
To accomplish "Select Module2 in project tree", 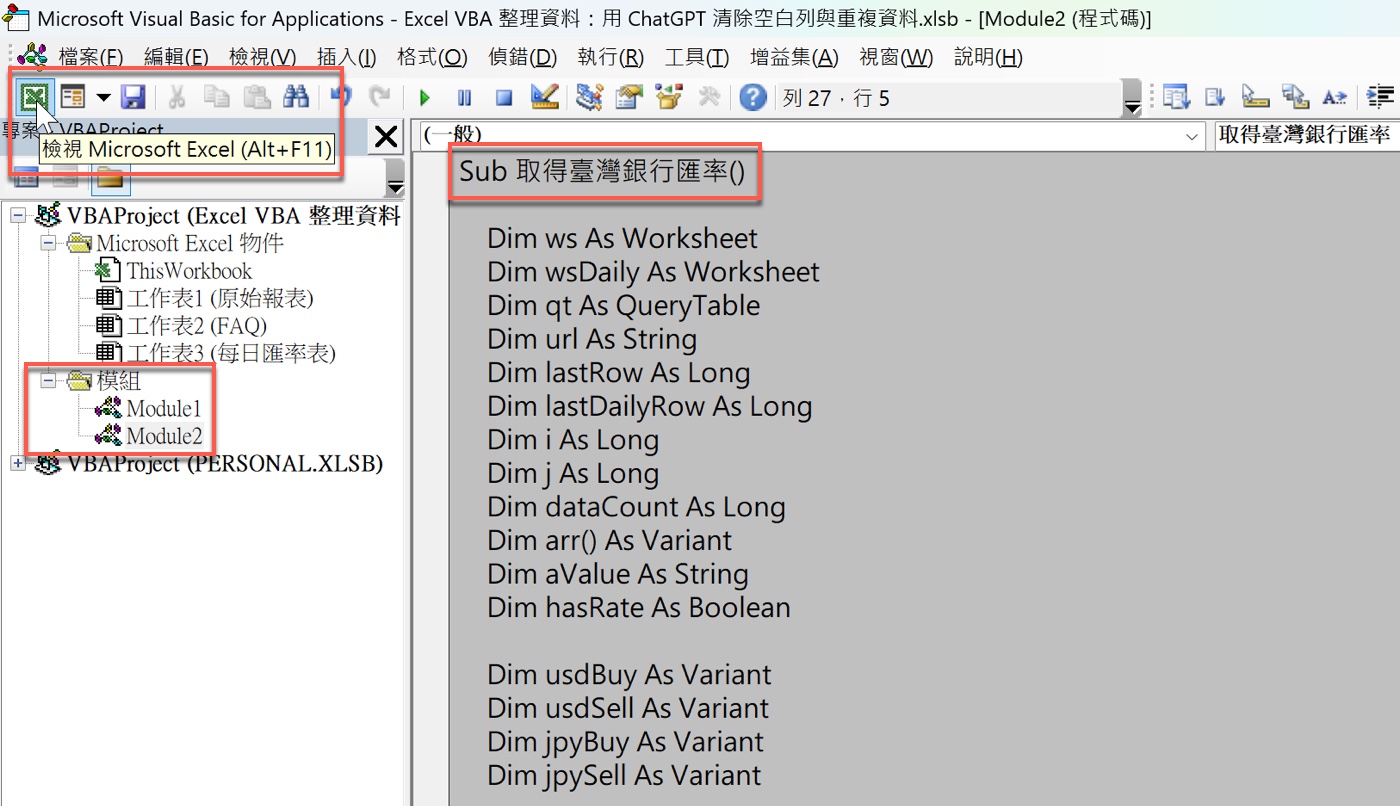I will tap(164, 436).
